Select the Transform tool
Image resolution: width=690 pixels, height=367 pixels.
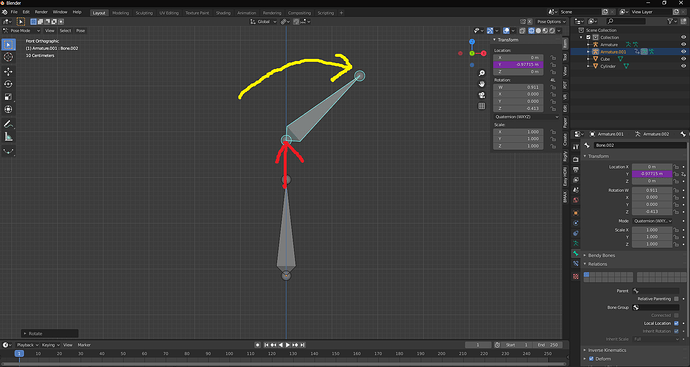coord(8,109)
